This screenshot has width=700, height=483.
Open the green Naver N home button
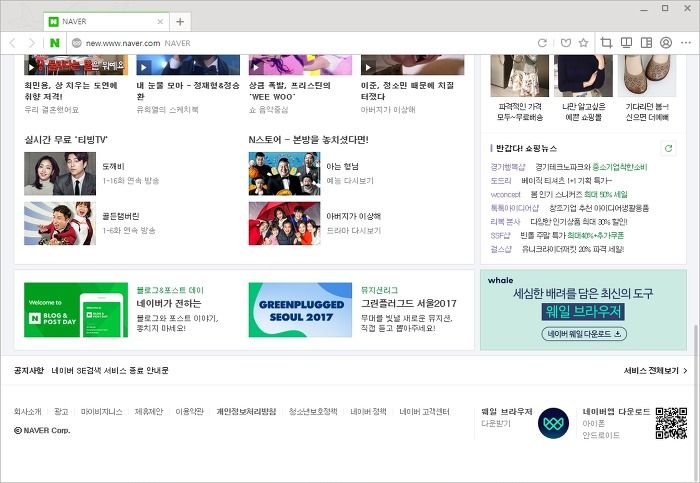[x=54, y=43]
